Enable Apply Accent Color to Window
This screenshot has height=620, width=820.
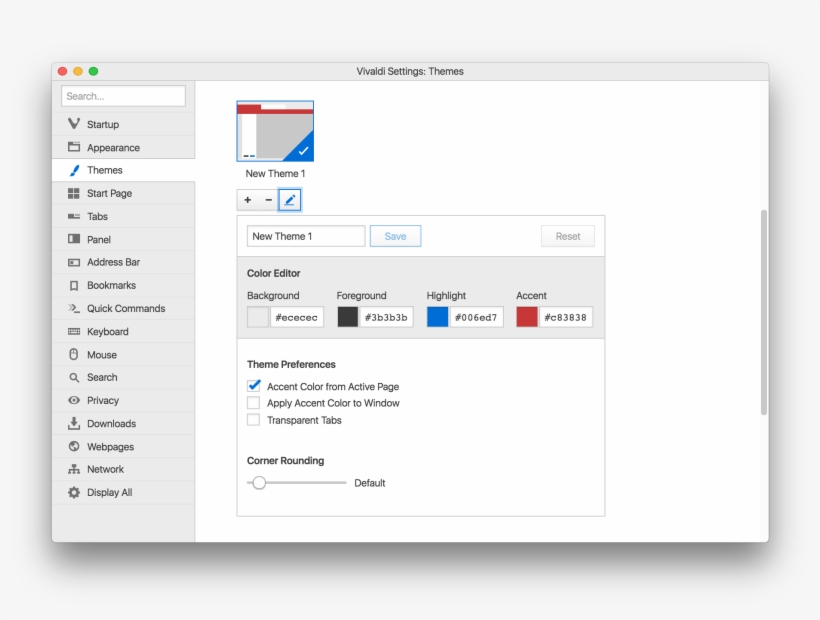point(254,403)
